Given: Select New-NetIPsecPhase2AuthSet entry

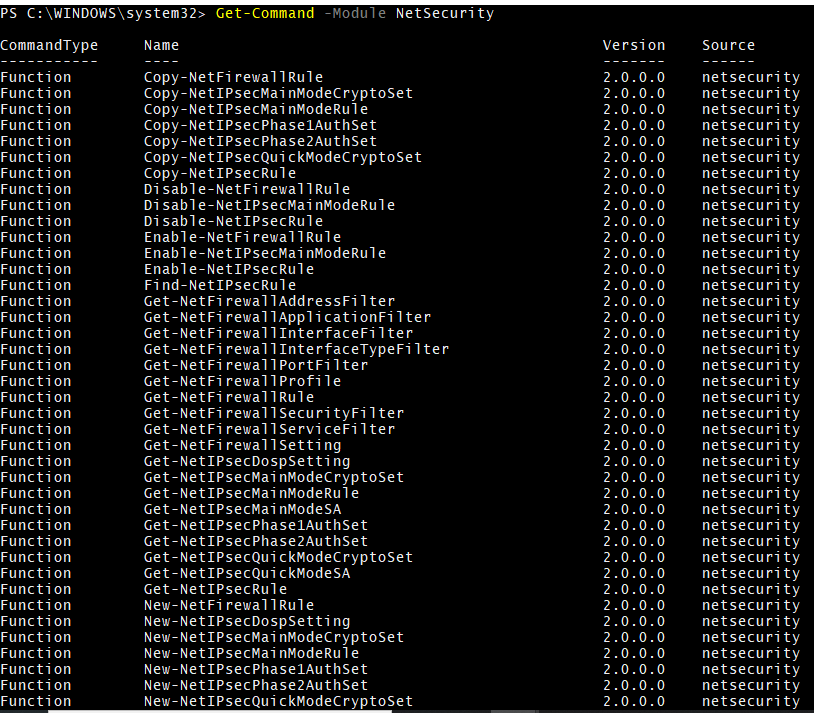Looking at the screenshot, I should [256, 685].
